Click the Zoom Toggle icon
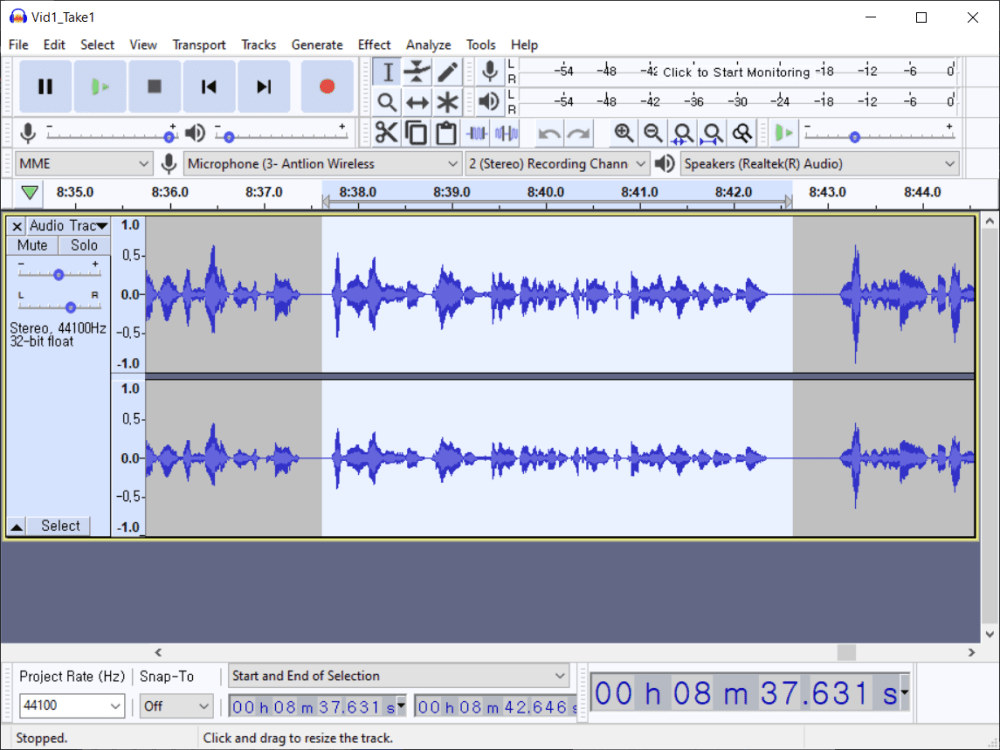The image size is (1000, 750). tap(742, 133)
